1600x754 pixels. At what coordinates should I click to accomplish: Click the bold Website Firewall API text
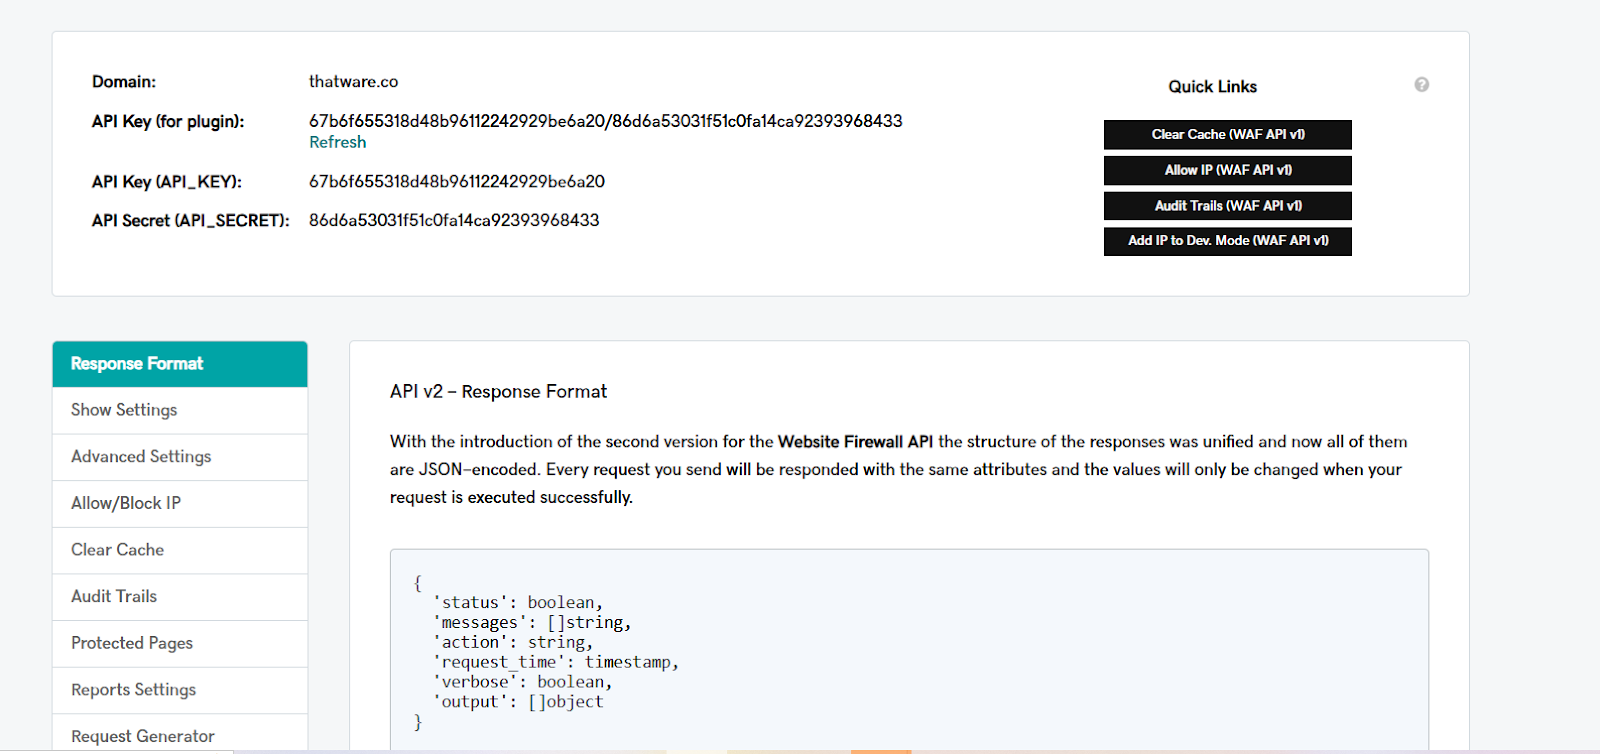(855, 442)
